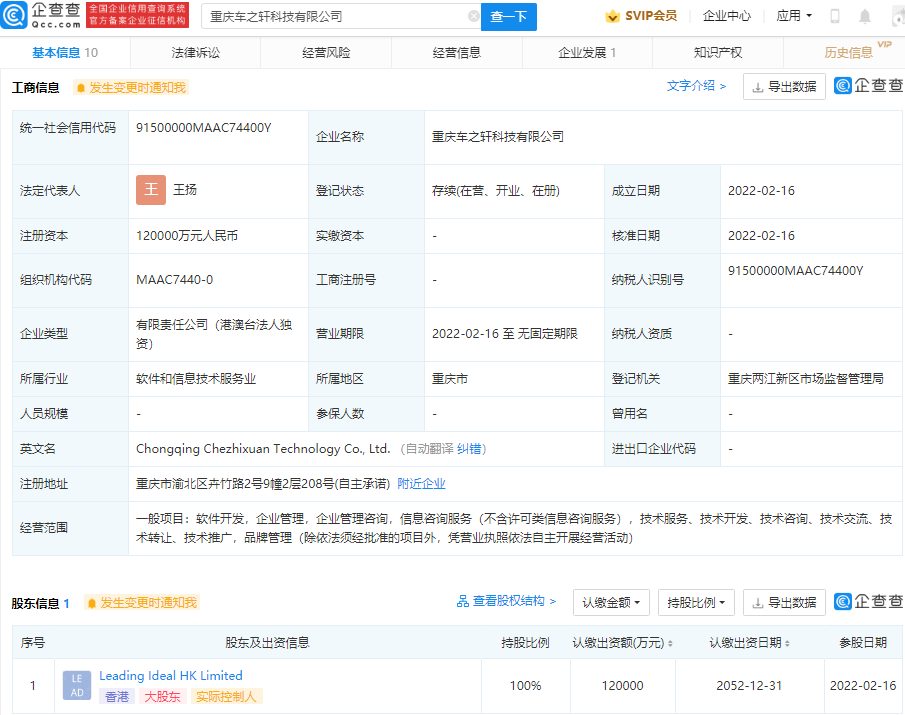Click the bell icon in 股东信息 notification
The width and height of the screenshot is (905, 715).
tap(92, 603)
